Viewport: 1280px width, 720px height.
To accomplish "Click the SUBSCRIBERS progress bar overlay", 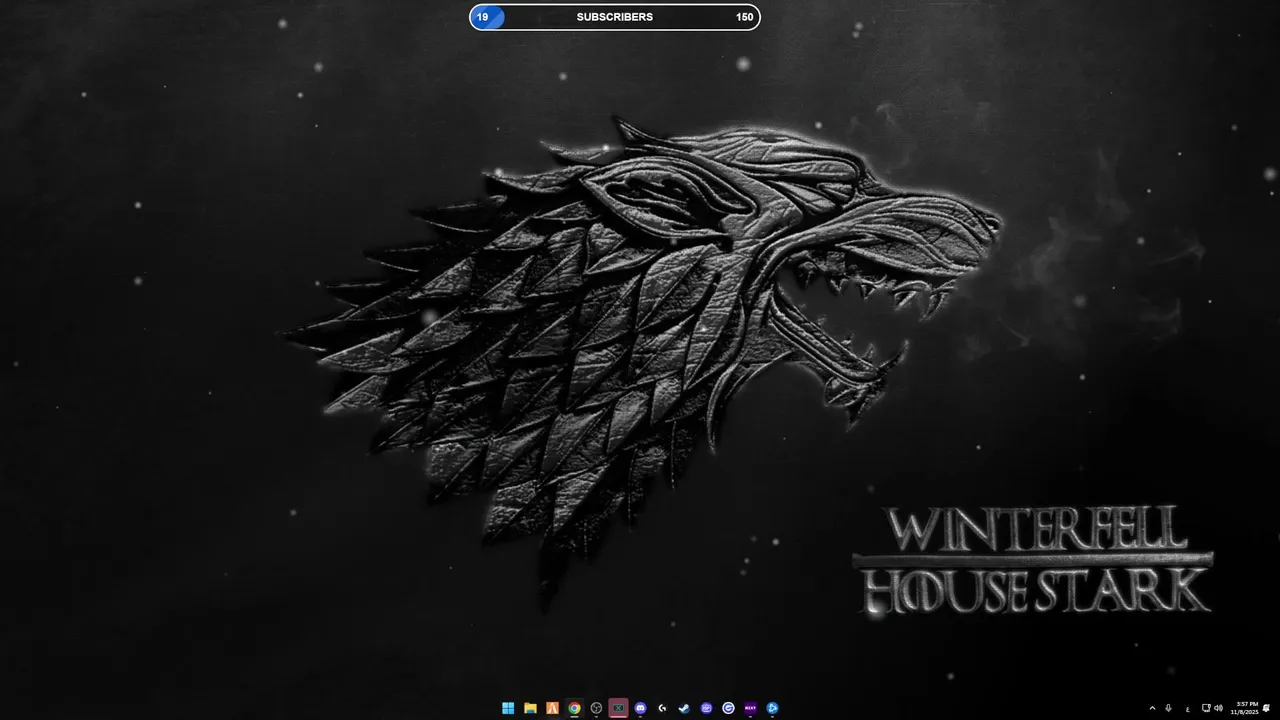I will pos(615,17).
